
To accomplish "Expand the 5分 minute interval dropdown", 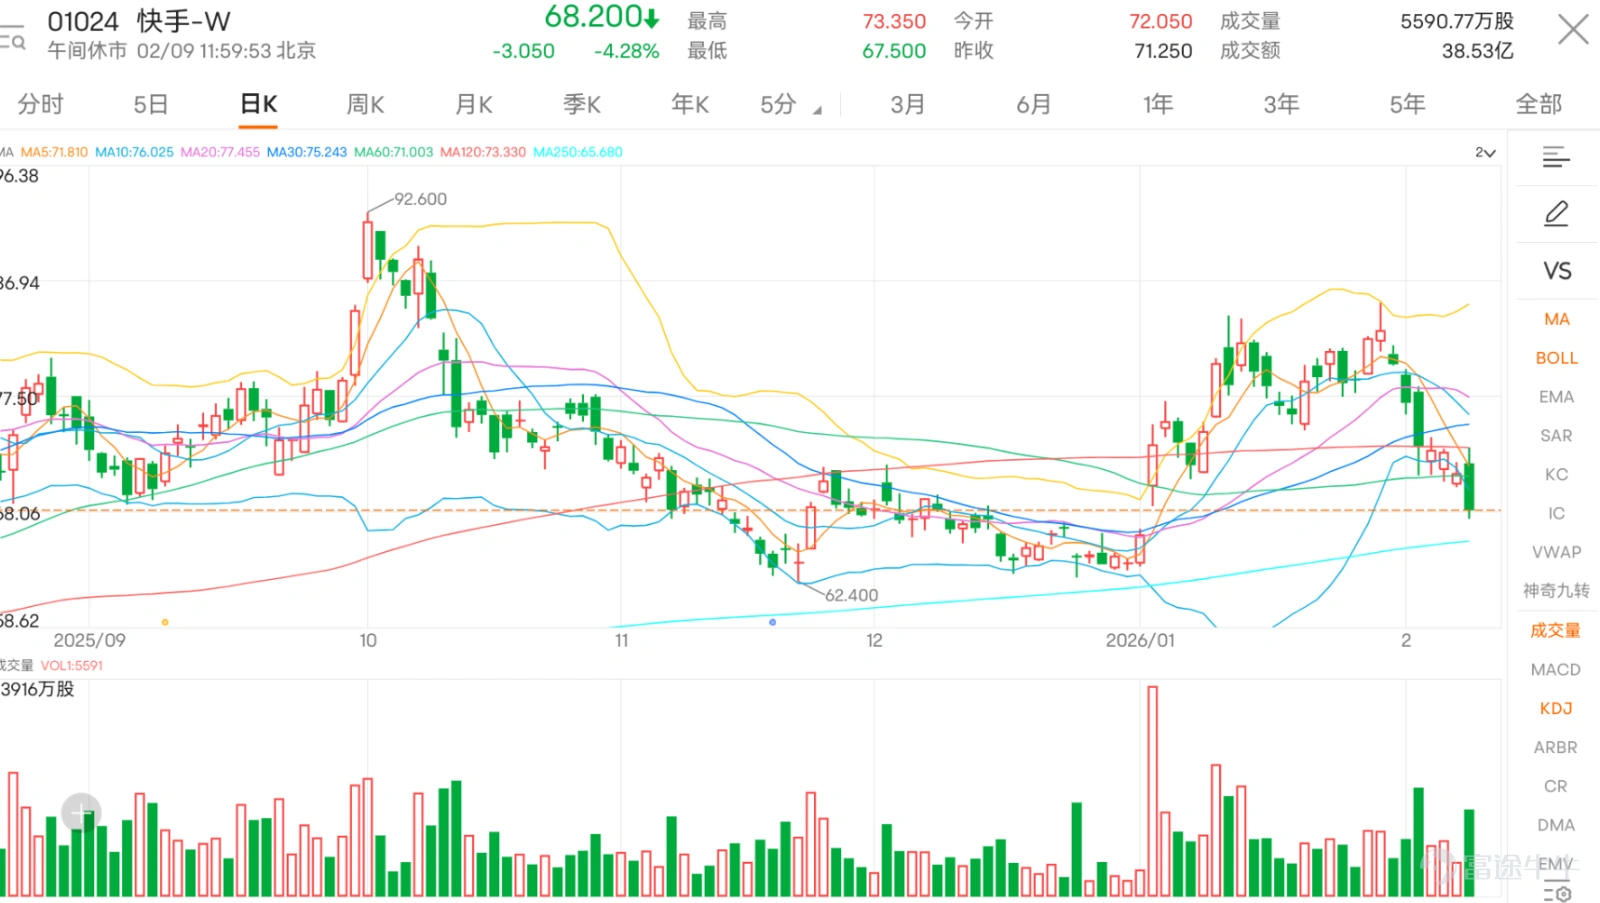I will [791, 104].
